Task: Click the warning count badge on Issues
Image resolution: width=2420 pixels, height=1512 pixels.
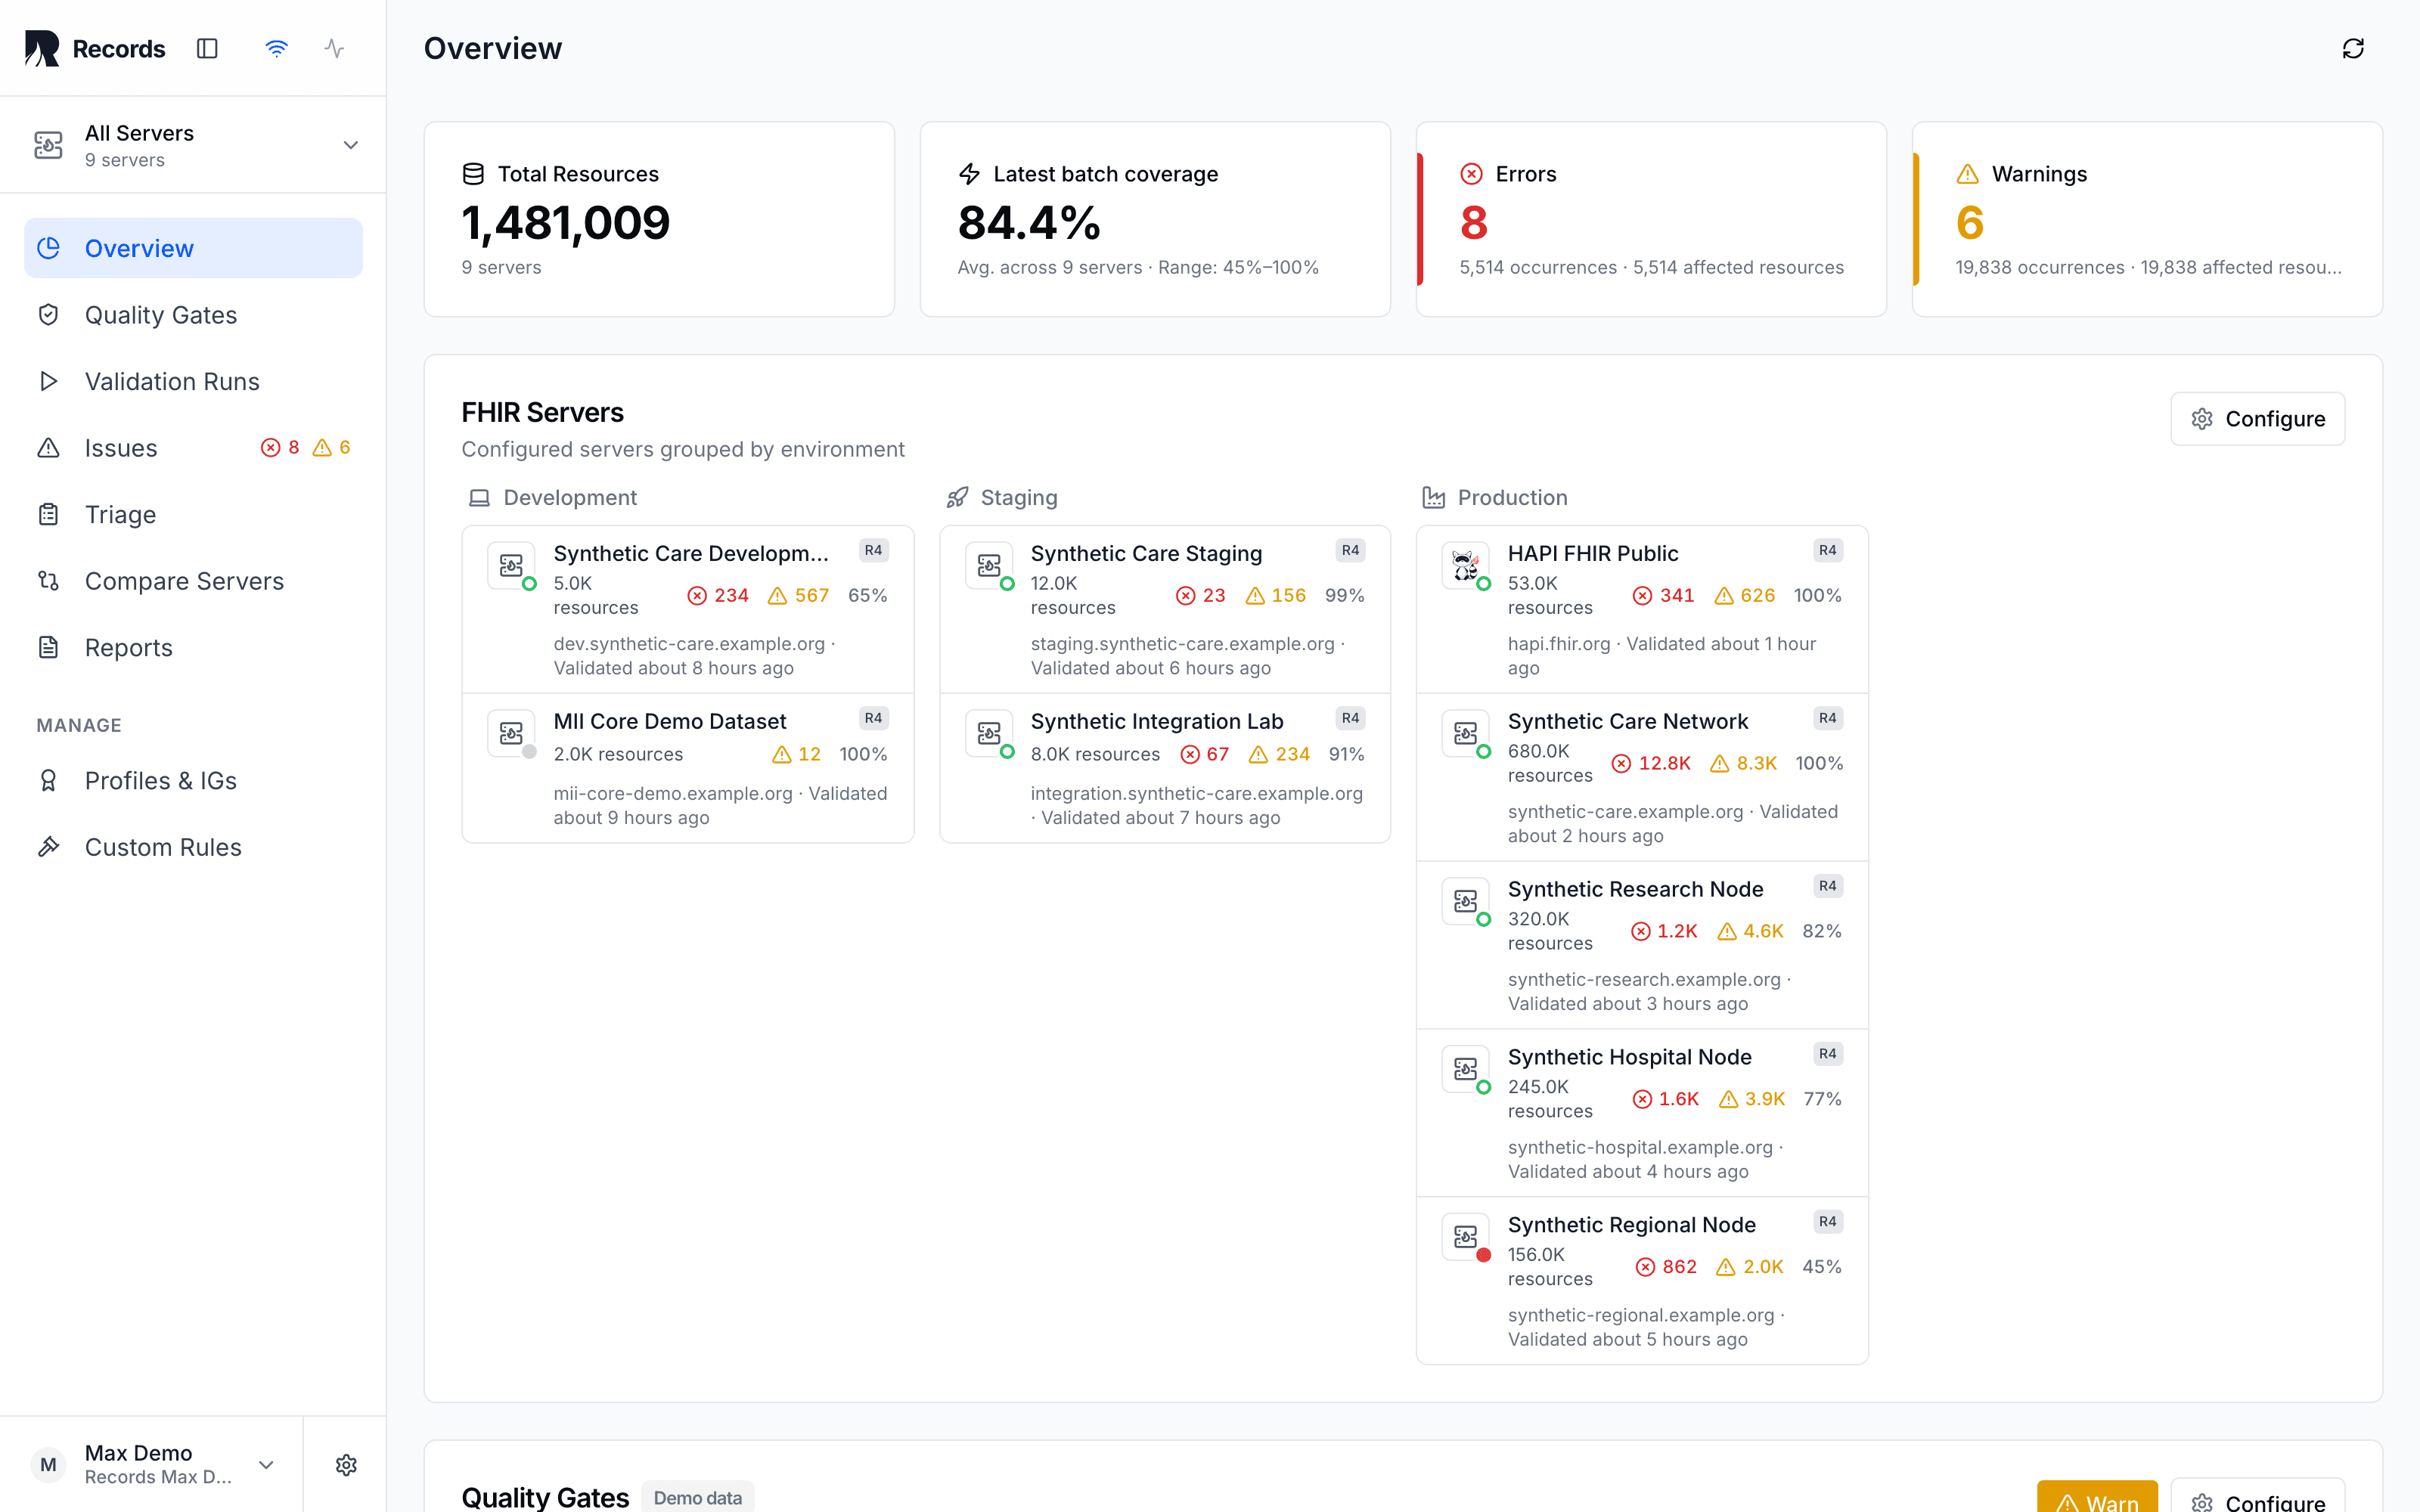Action: pos(331,447)
